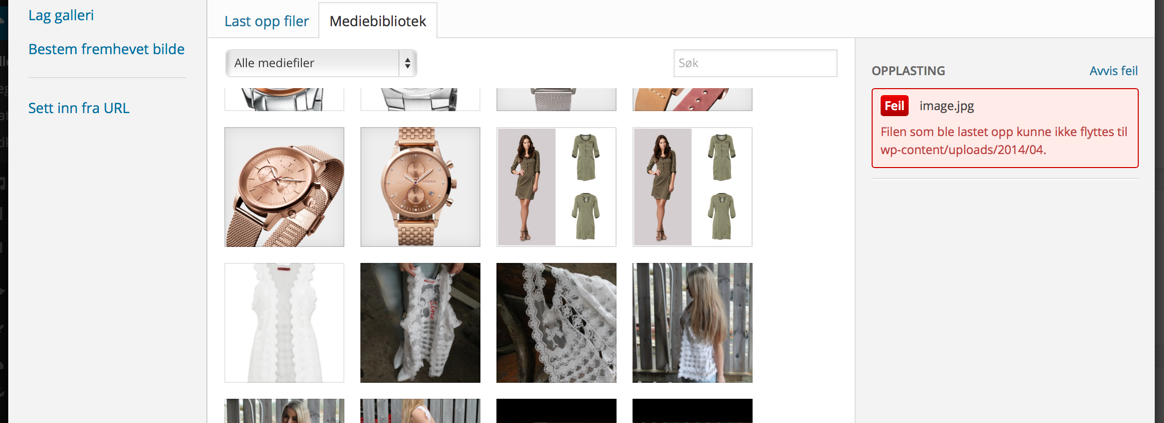Image resolution: width=1164 pixels, height=423 pixels.
Task: Expand the Alle mediefiler dropdown
Action: tap(321, 64)
